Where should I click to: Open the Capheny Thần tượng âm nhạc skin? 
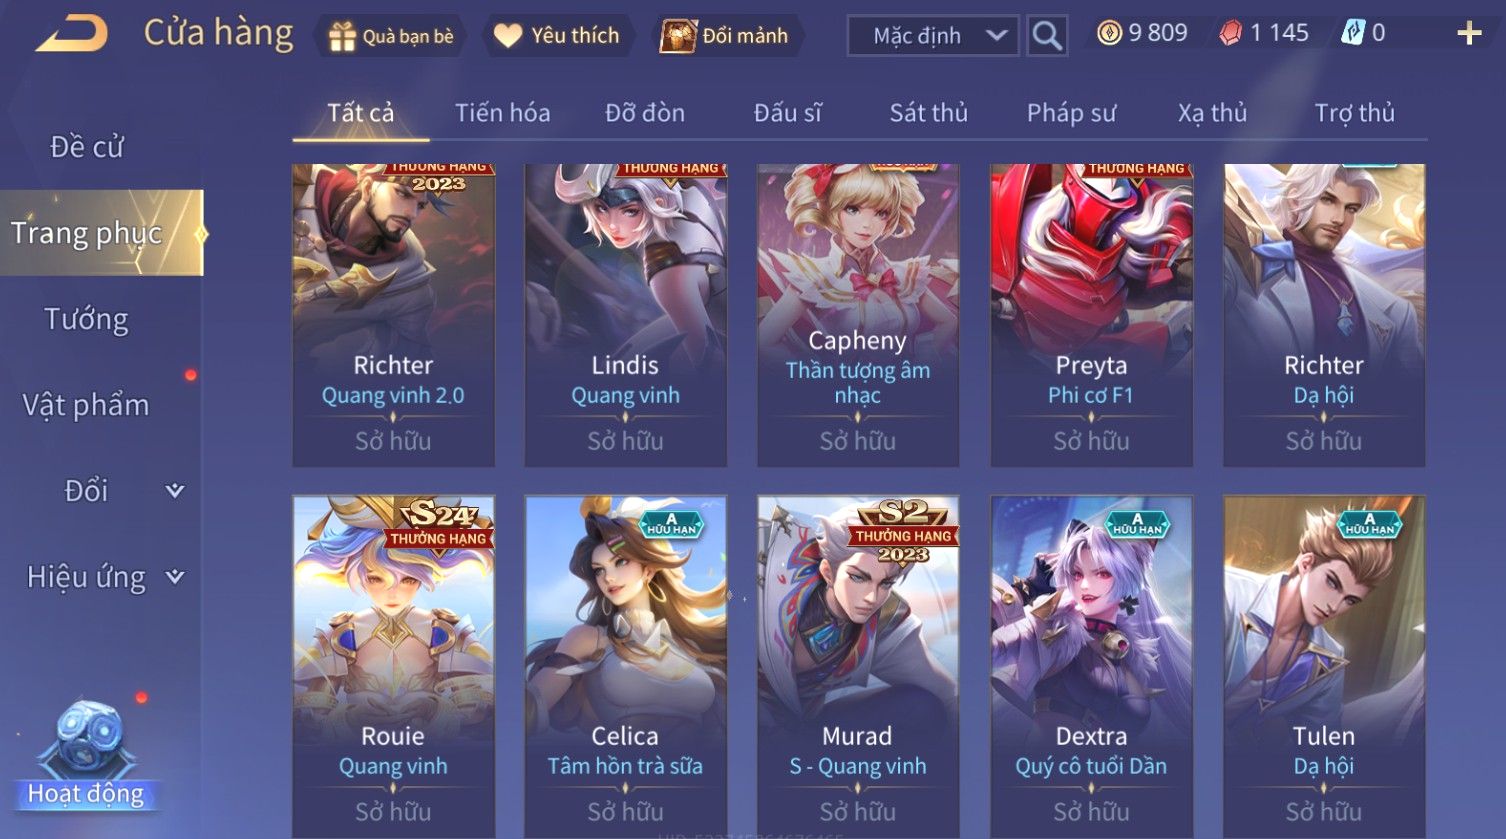tap(858, 315)
